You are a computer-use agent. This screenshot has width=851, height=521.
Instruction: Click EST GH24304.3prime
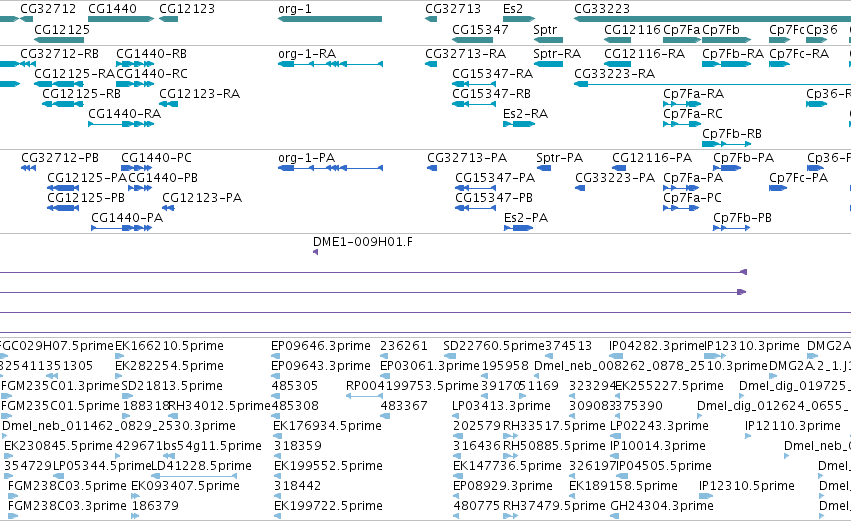tap(662, 506)
